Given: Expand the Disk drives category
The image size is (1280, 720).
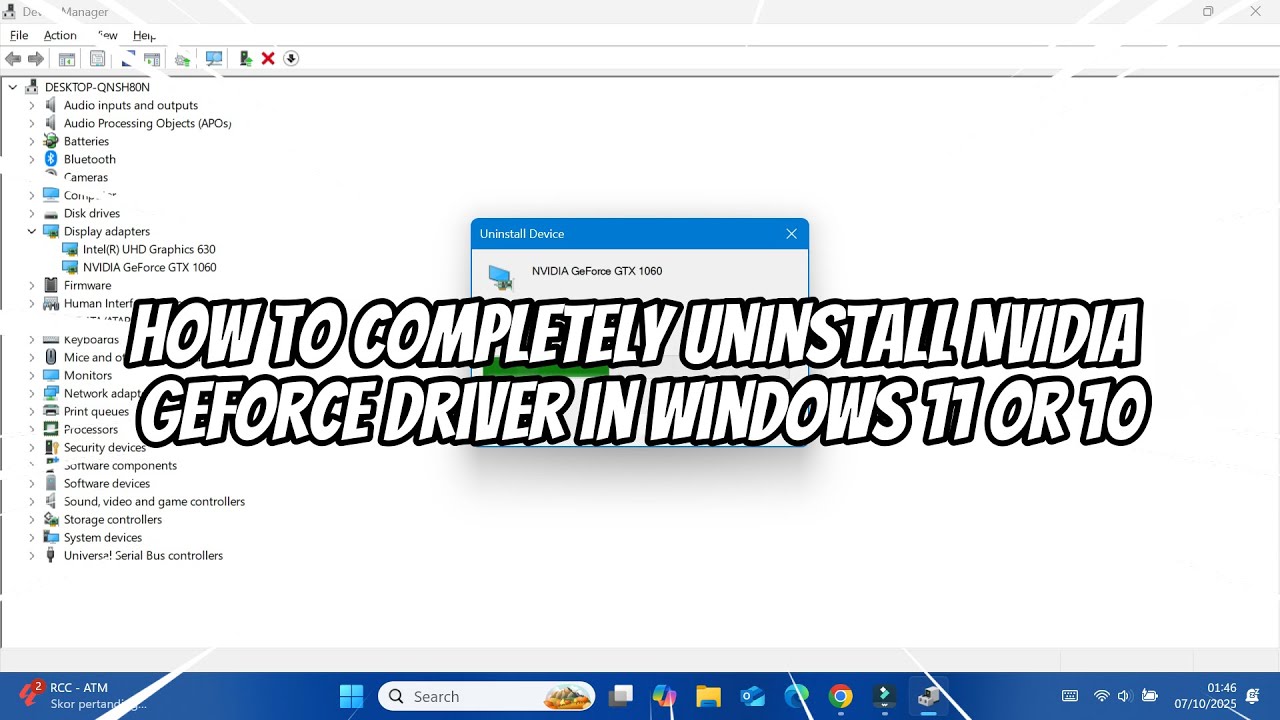Looking at the screenshot, I should (x=31, y=213).
